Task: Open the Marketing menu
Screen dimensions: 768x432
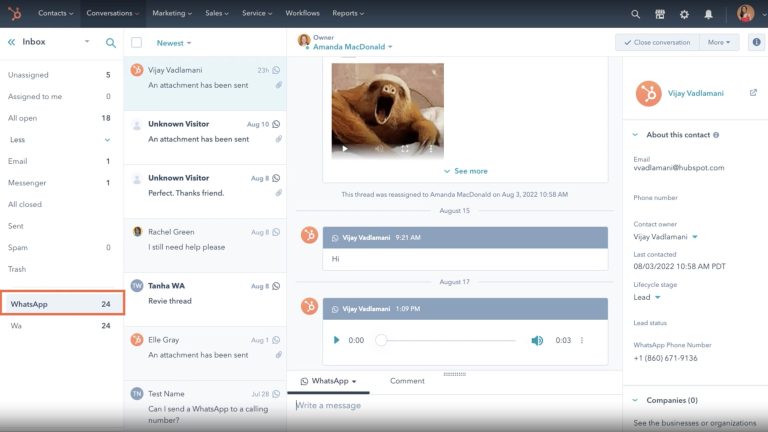Action: click(x=171, y=13)
